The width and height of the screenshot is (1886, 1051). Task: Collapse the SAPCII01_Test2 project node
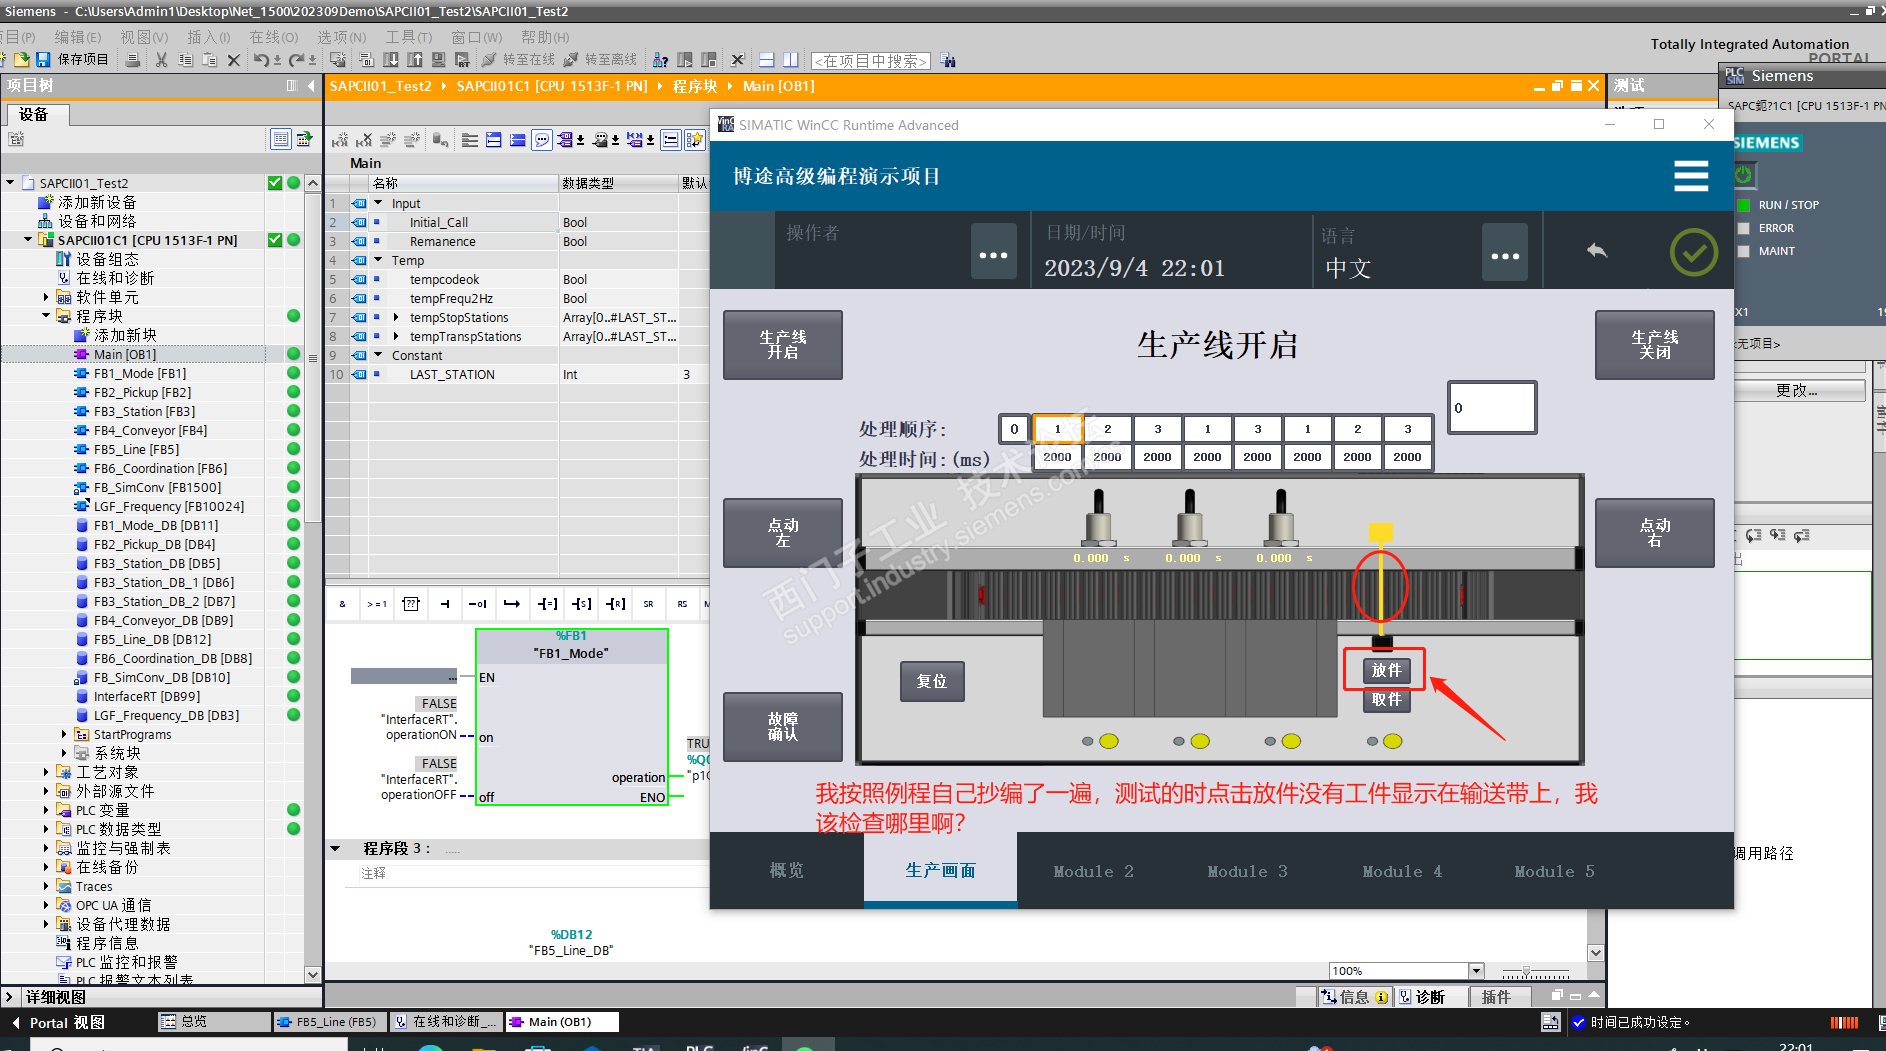(11, 183)
